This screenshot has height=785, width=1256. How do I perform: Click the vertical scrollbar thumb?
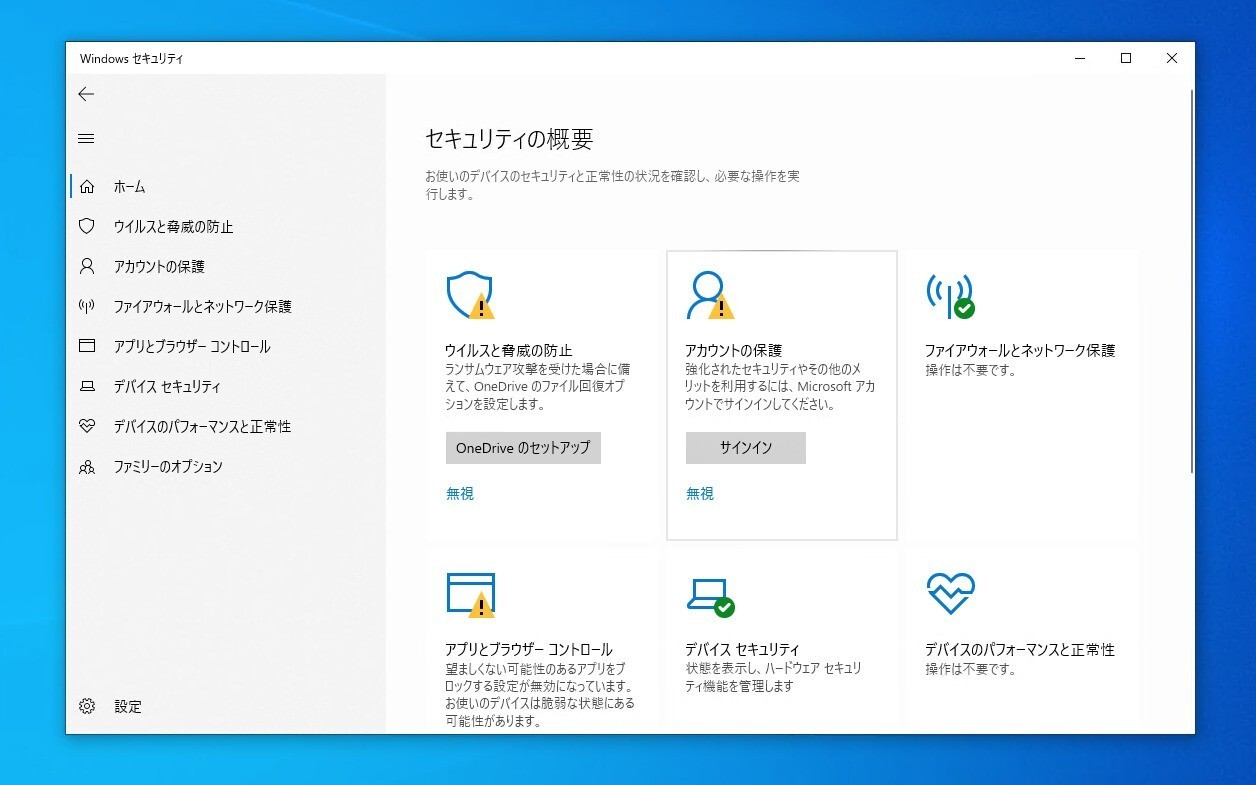click(1190, 281)
